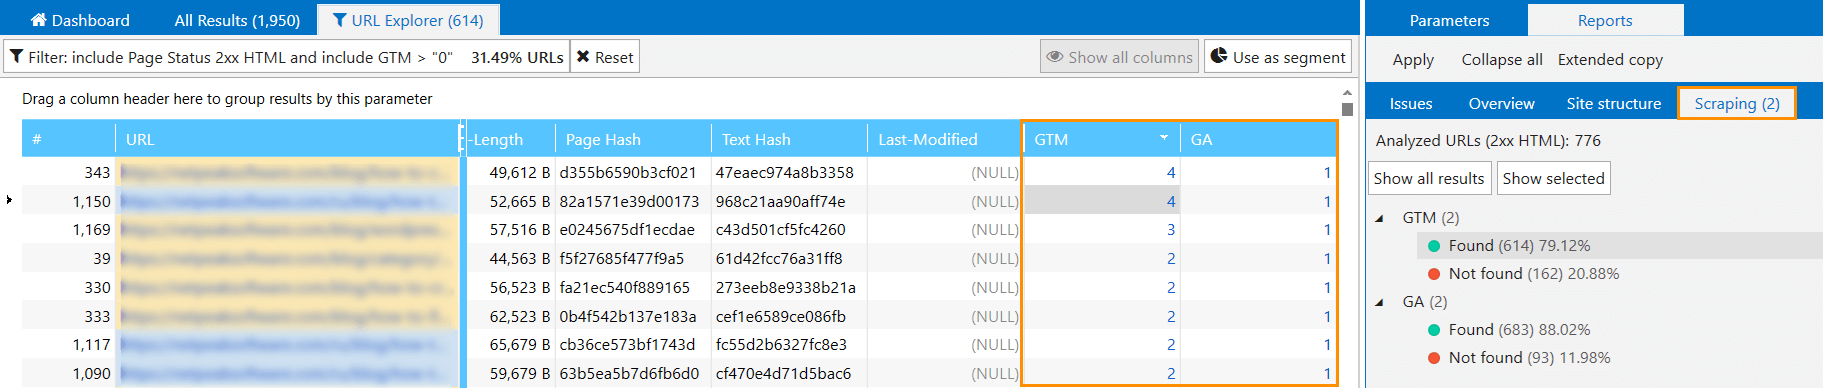Click Show selected button
The image size is (1823, 388).
point(1553,178)
